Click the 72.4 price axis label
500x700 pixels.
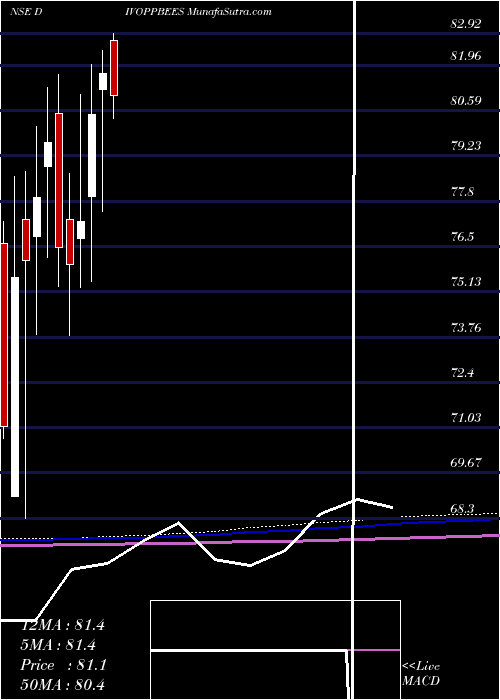pyautogui.click(x=462, y=373)
